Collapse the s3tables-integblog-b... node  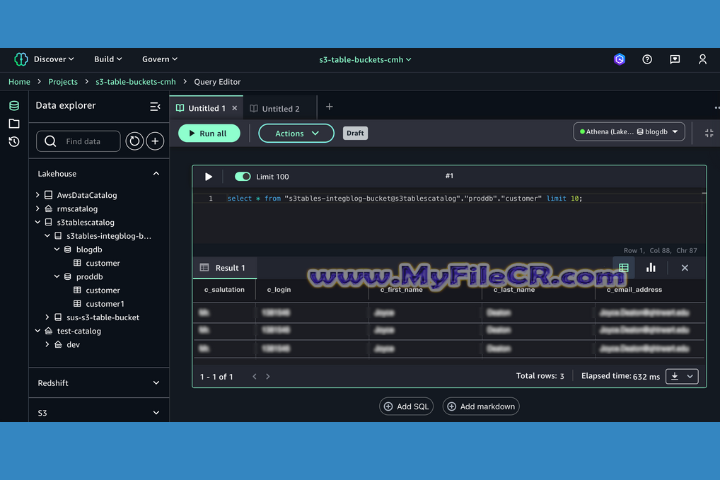coord(47,236)
